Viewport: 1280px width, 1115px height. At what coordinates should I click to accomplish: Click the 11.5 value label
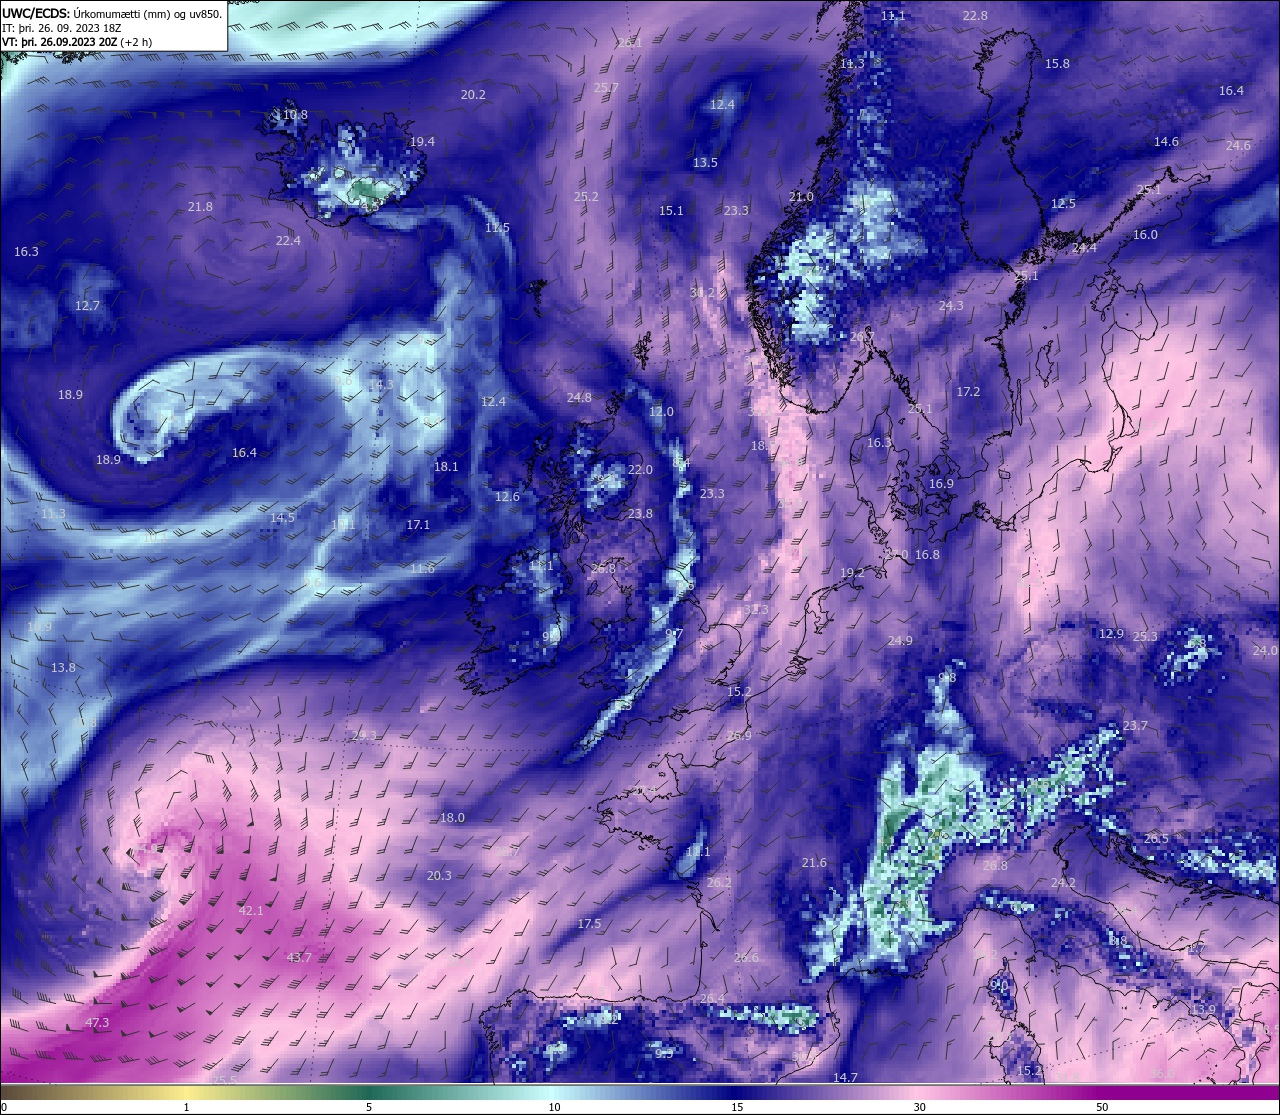pos(497,227)
